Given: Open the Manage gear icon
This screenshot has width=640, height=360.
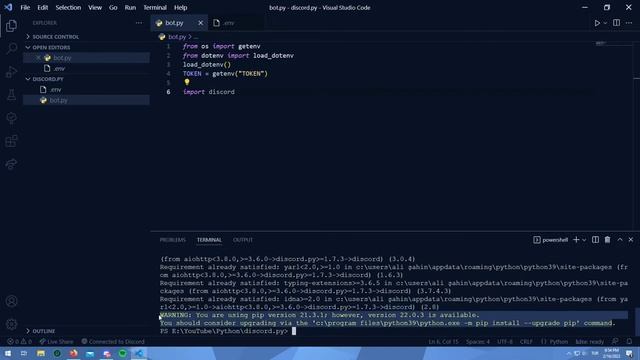Looking at the screenshot, I should pos(11,324).
